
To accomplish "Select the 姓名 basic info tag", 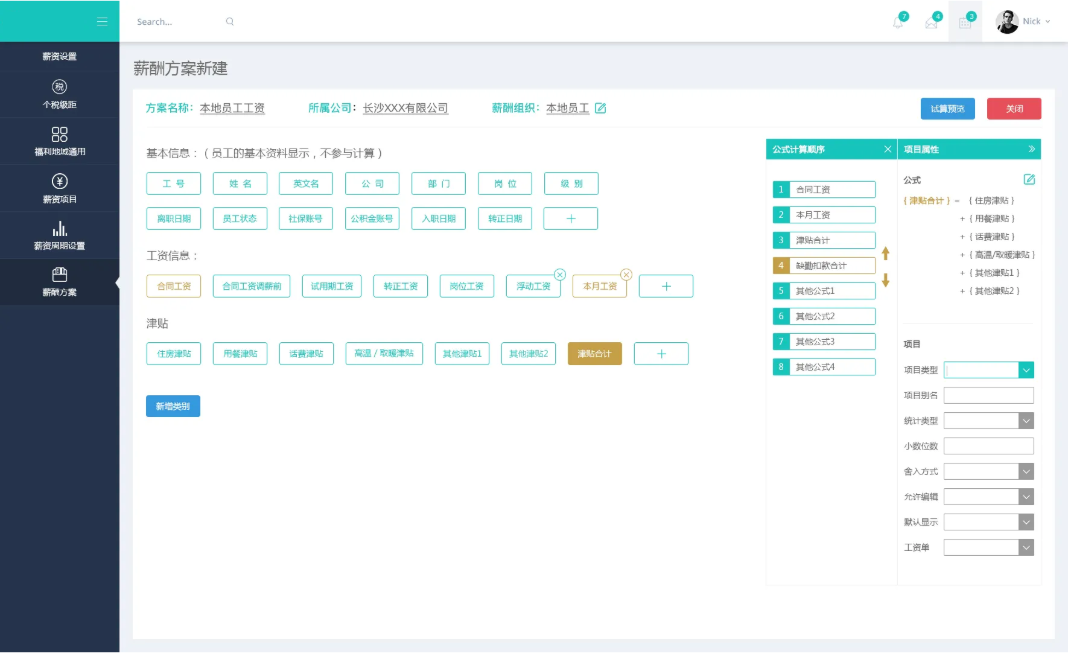I will pos(240,183).
